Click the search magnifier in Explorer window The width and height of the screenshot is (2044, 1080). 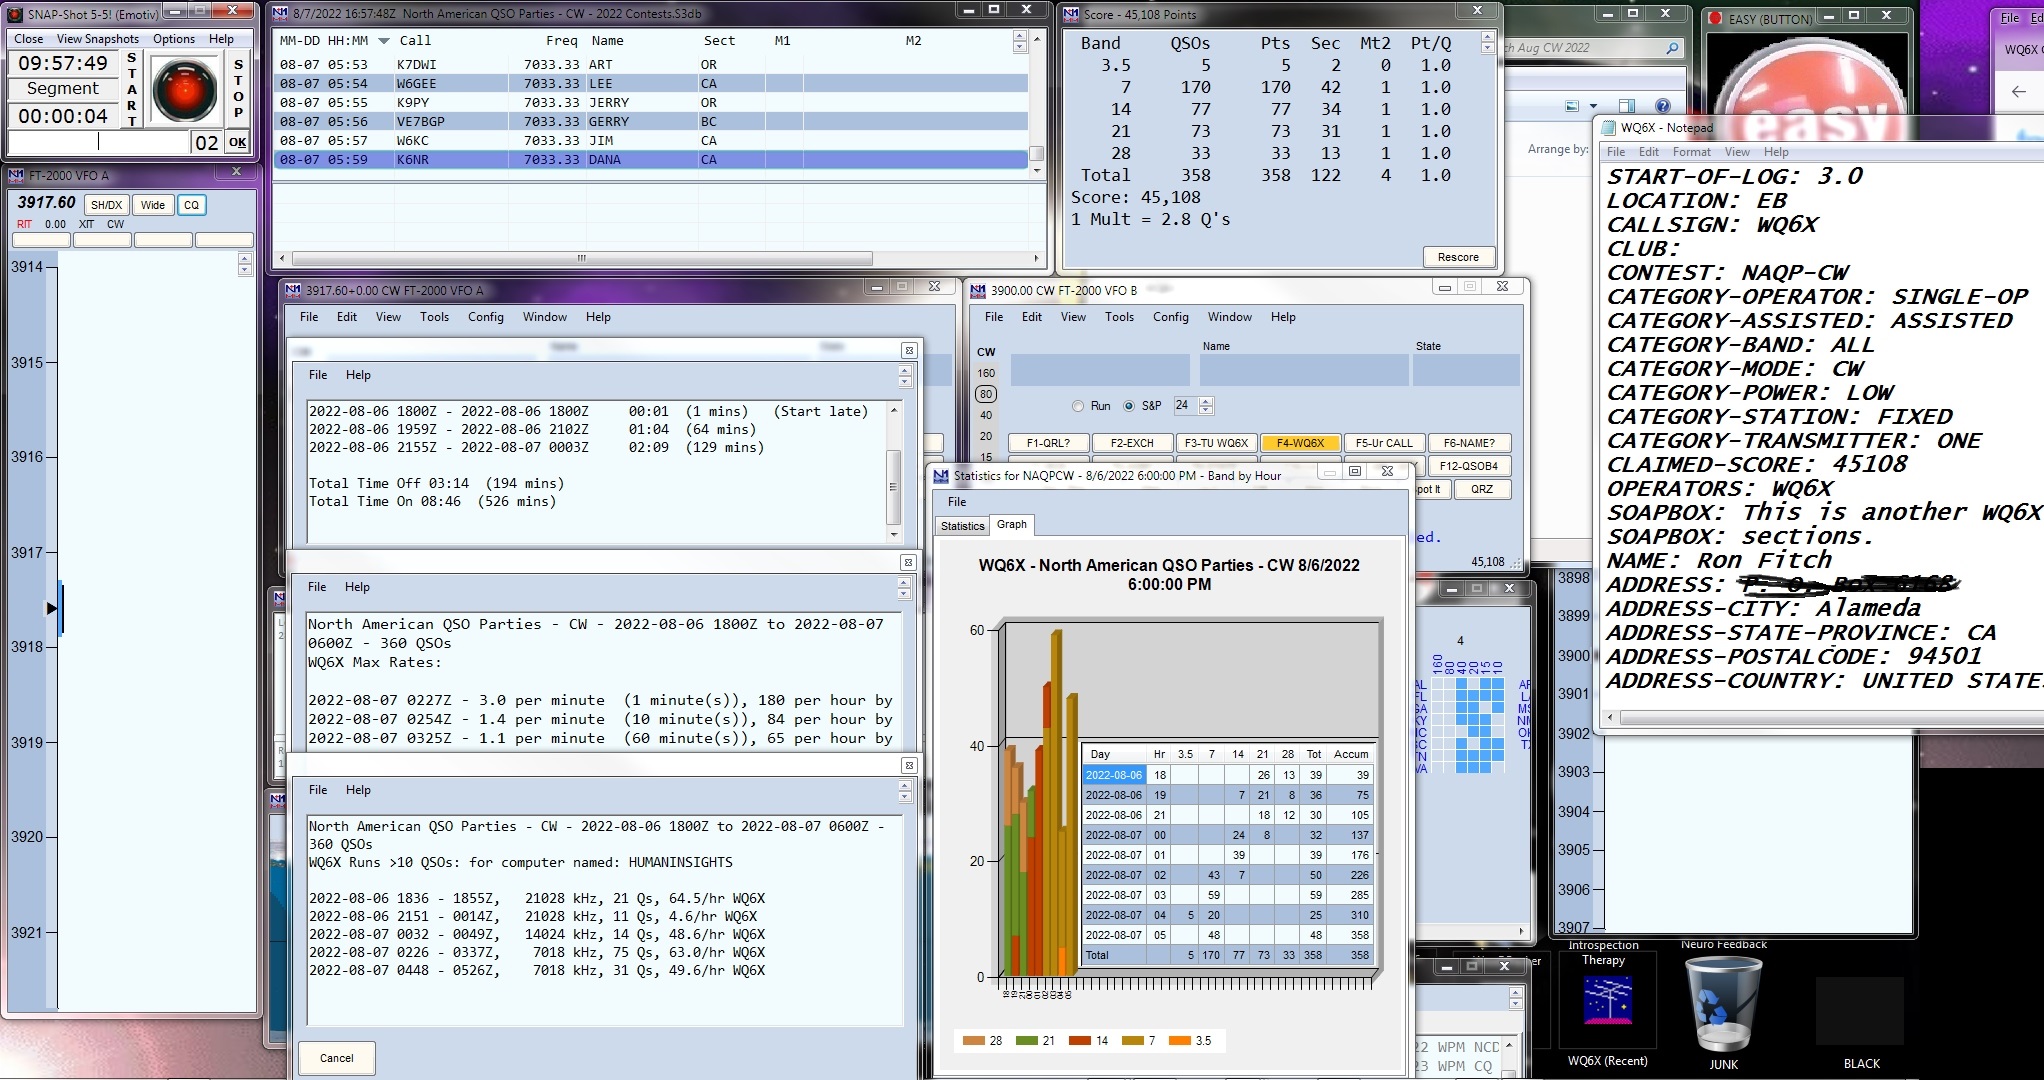(x=1672, y=48)
